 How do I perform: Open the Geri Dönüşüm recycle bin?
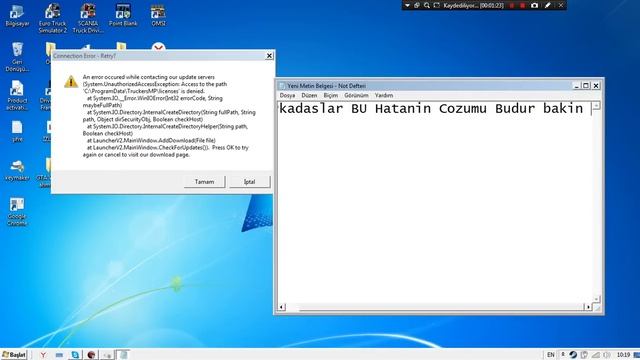[x=17, y=57]
